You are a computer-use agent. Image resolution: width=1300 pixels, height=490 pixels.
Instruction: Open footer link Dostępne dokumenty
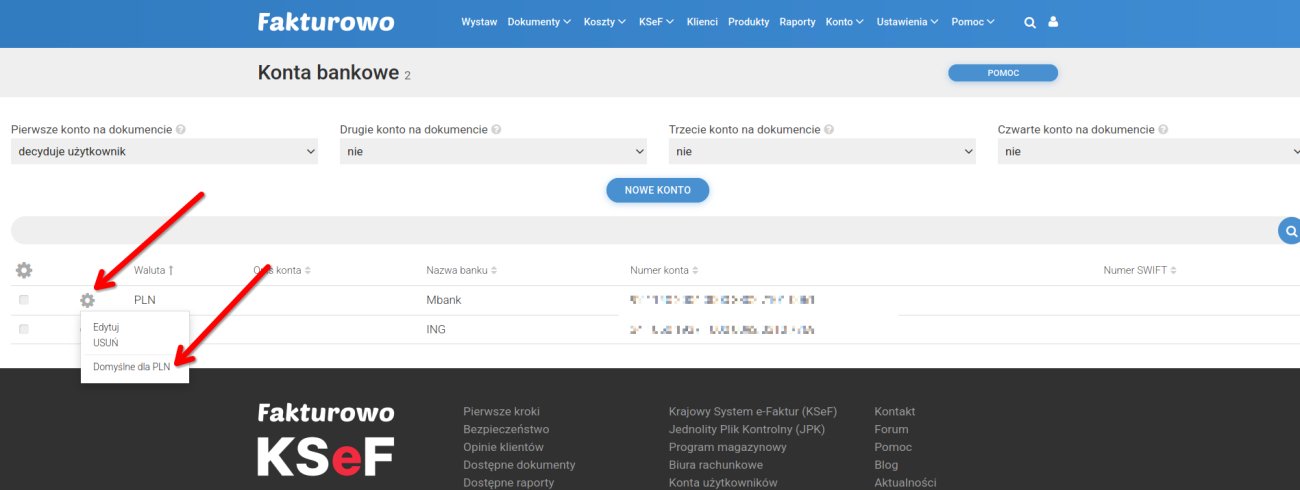coord(519,465)
